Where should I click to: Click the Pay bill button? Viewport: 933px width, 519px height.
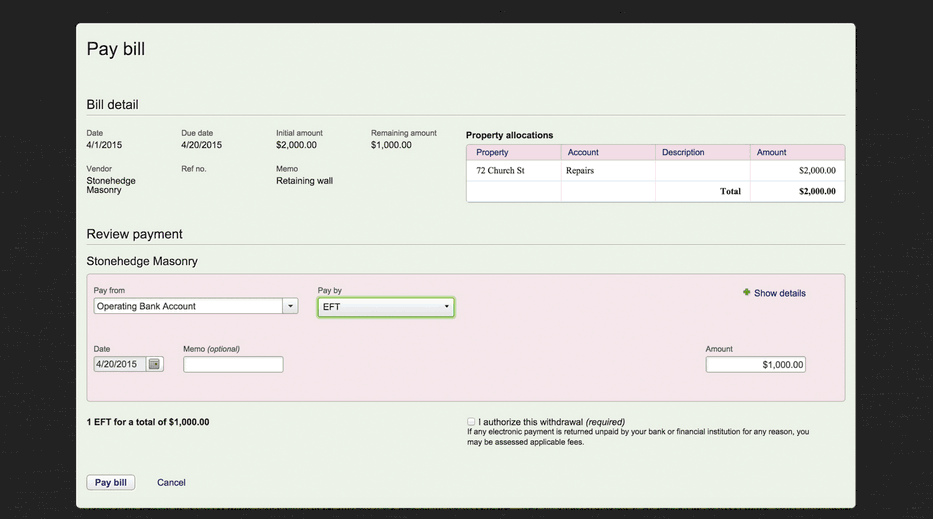click(111, 482)
